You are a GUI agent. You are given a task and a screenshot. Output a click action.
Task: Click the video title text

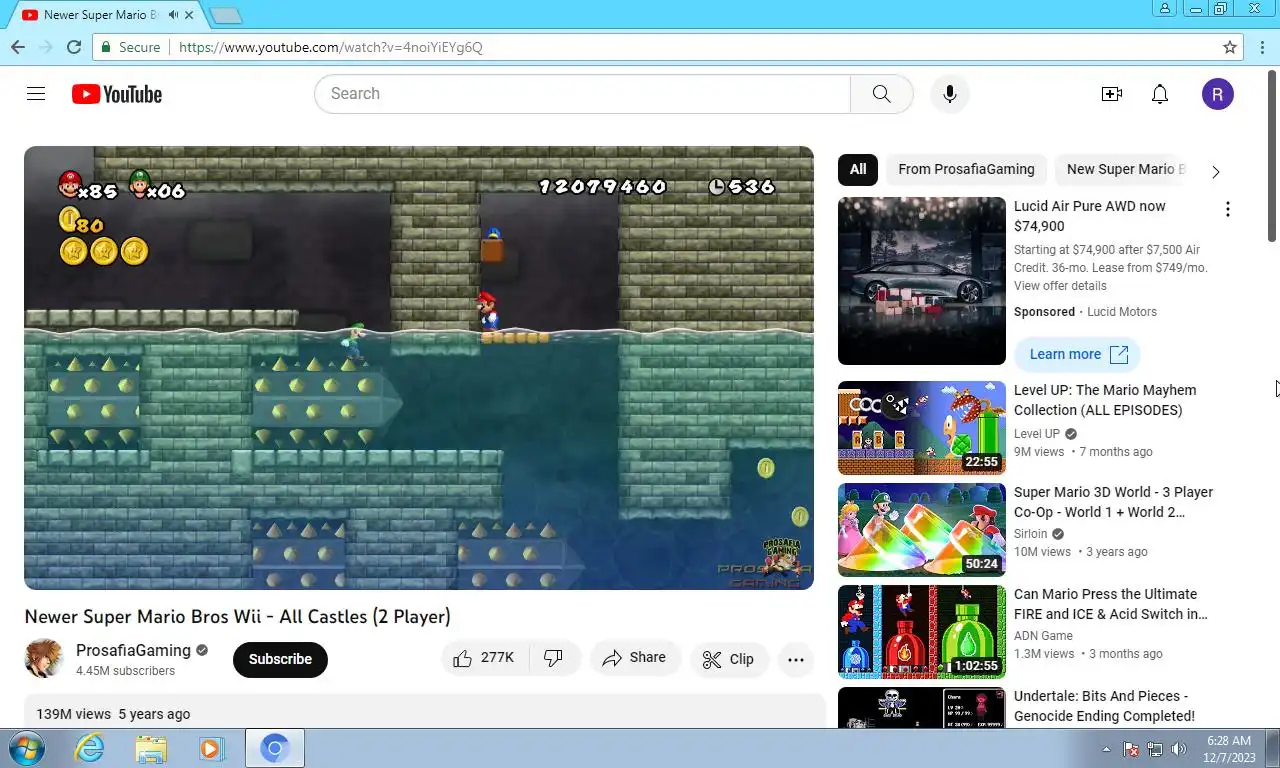(237, 617)
